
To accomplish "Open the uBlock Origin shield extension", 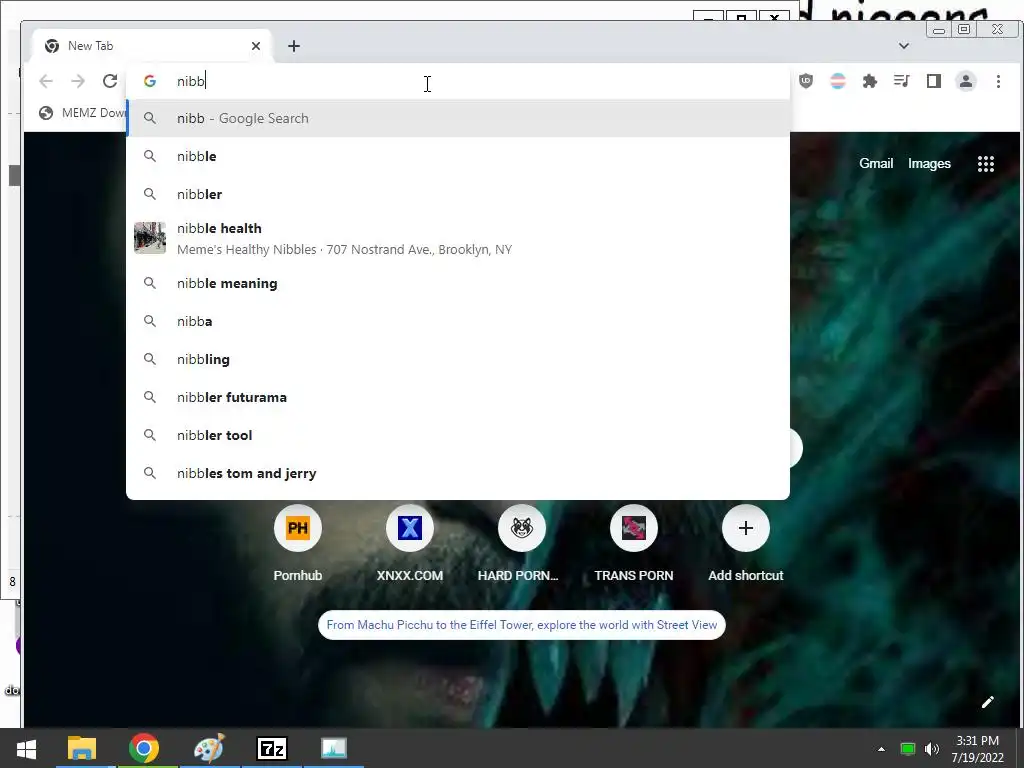I will [806, 81].
